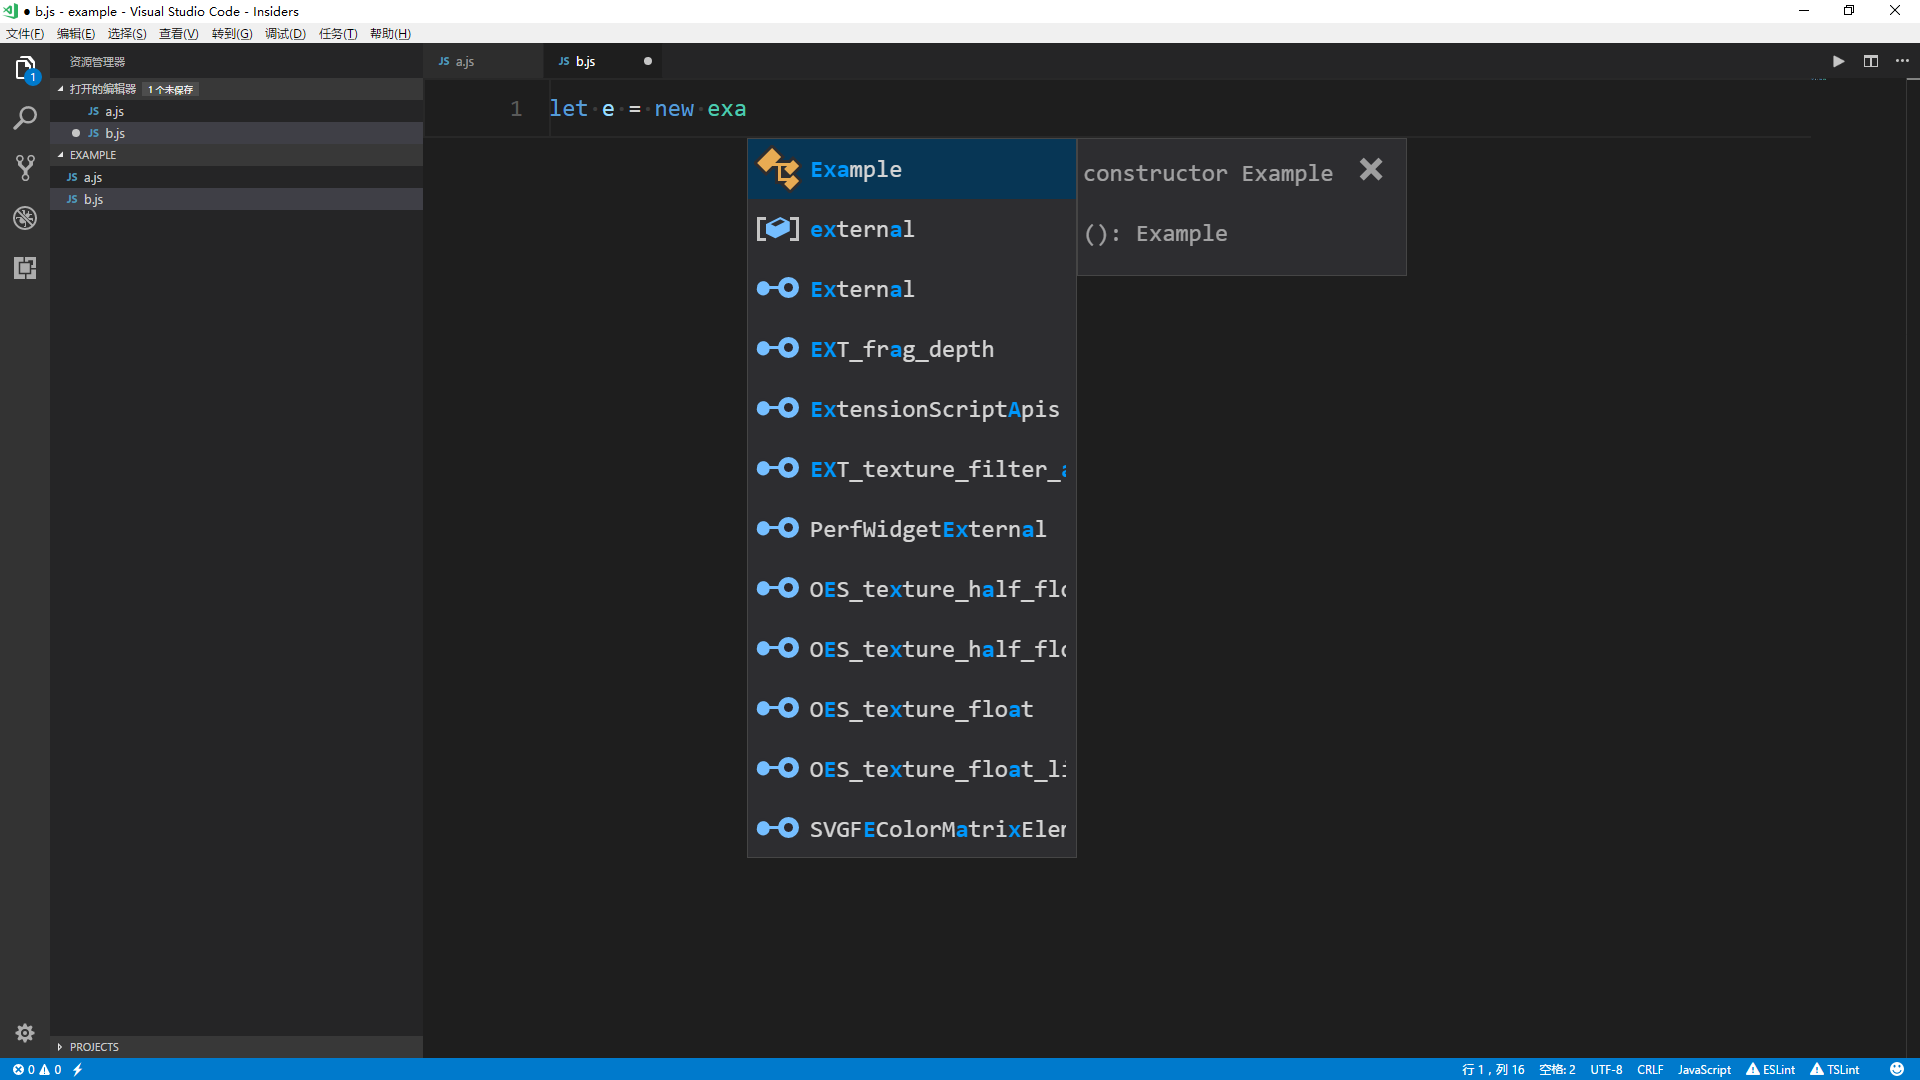The image size is (1920, 1080).
Task: Open the Explorer view in activity bar
Action: (x=25, y=69)
